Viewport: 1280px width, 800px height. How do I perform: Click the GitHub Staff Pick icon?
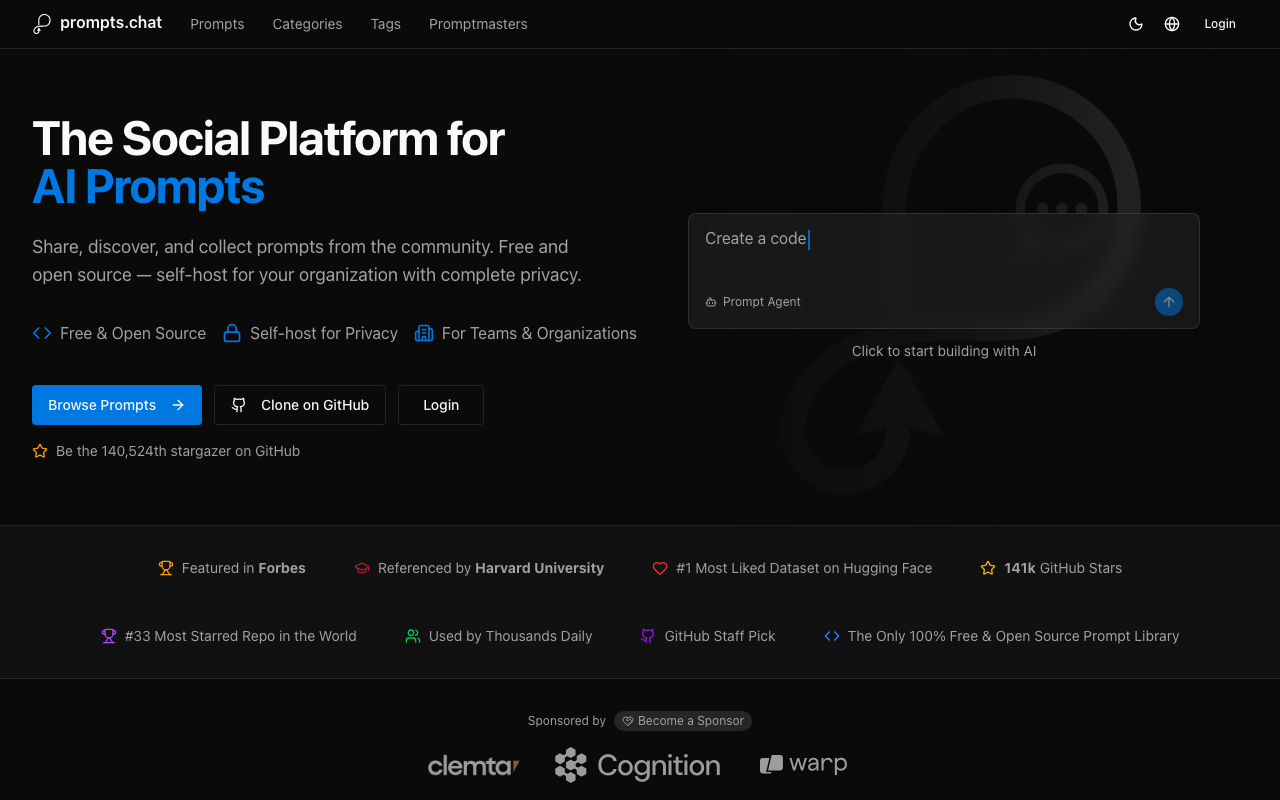[648, 636]
